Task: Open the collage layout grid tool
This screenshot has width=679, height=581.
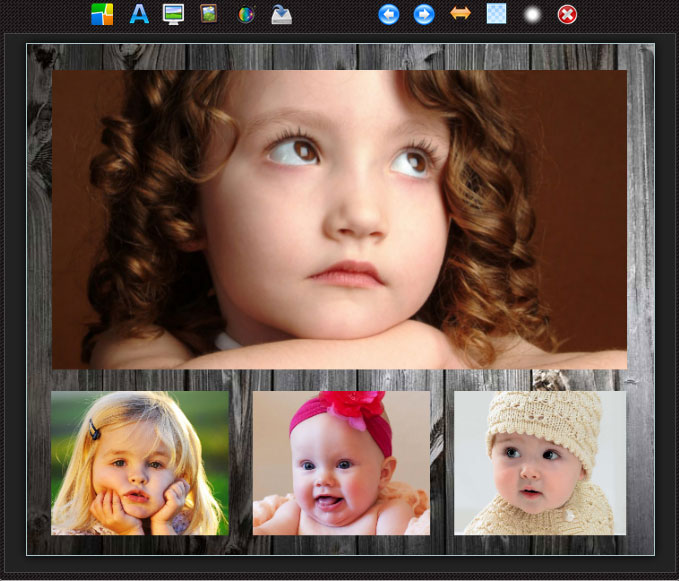Action: pyautogui.click(x=102, y=14)
